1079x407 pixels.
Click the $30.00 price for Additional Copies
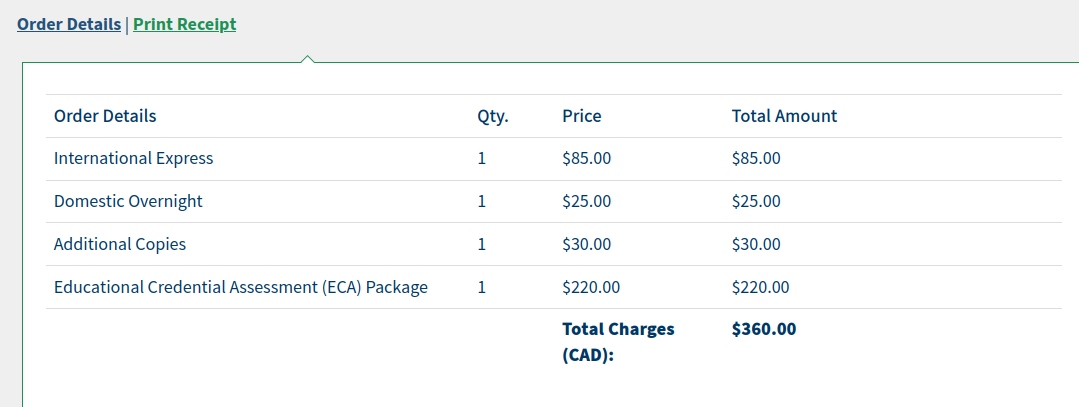pos(586,244)
